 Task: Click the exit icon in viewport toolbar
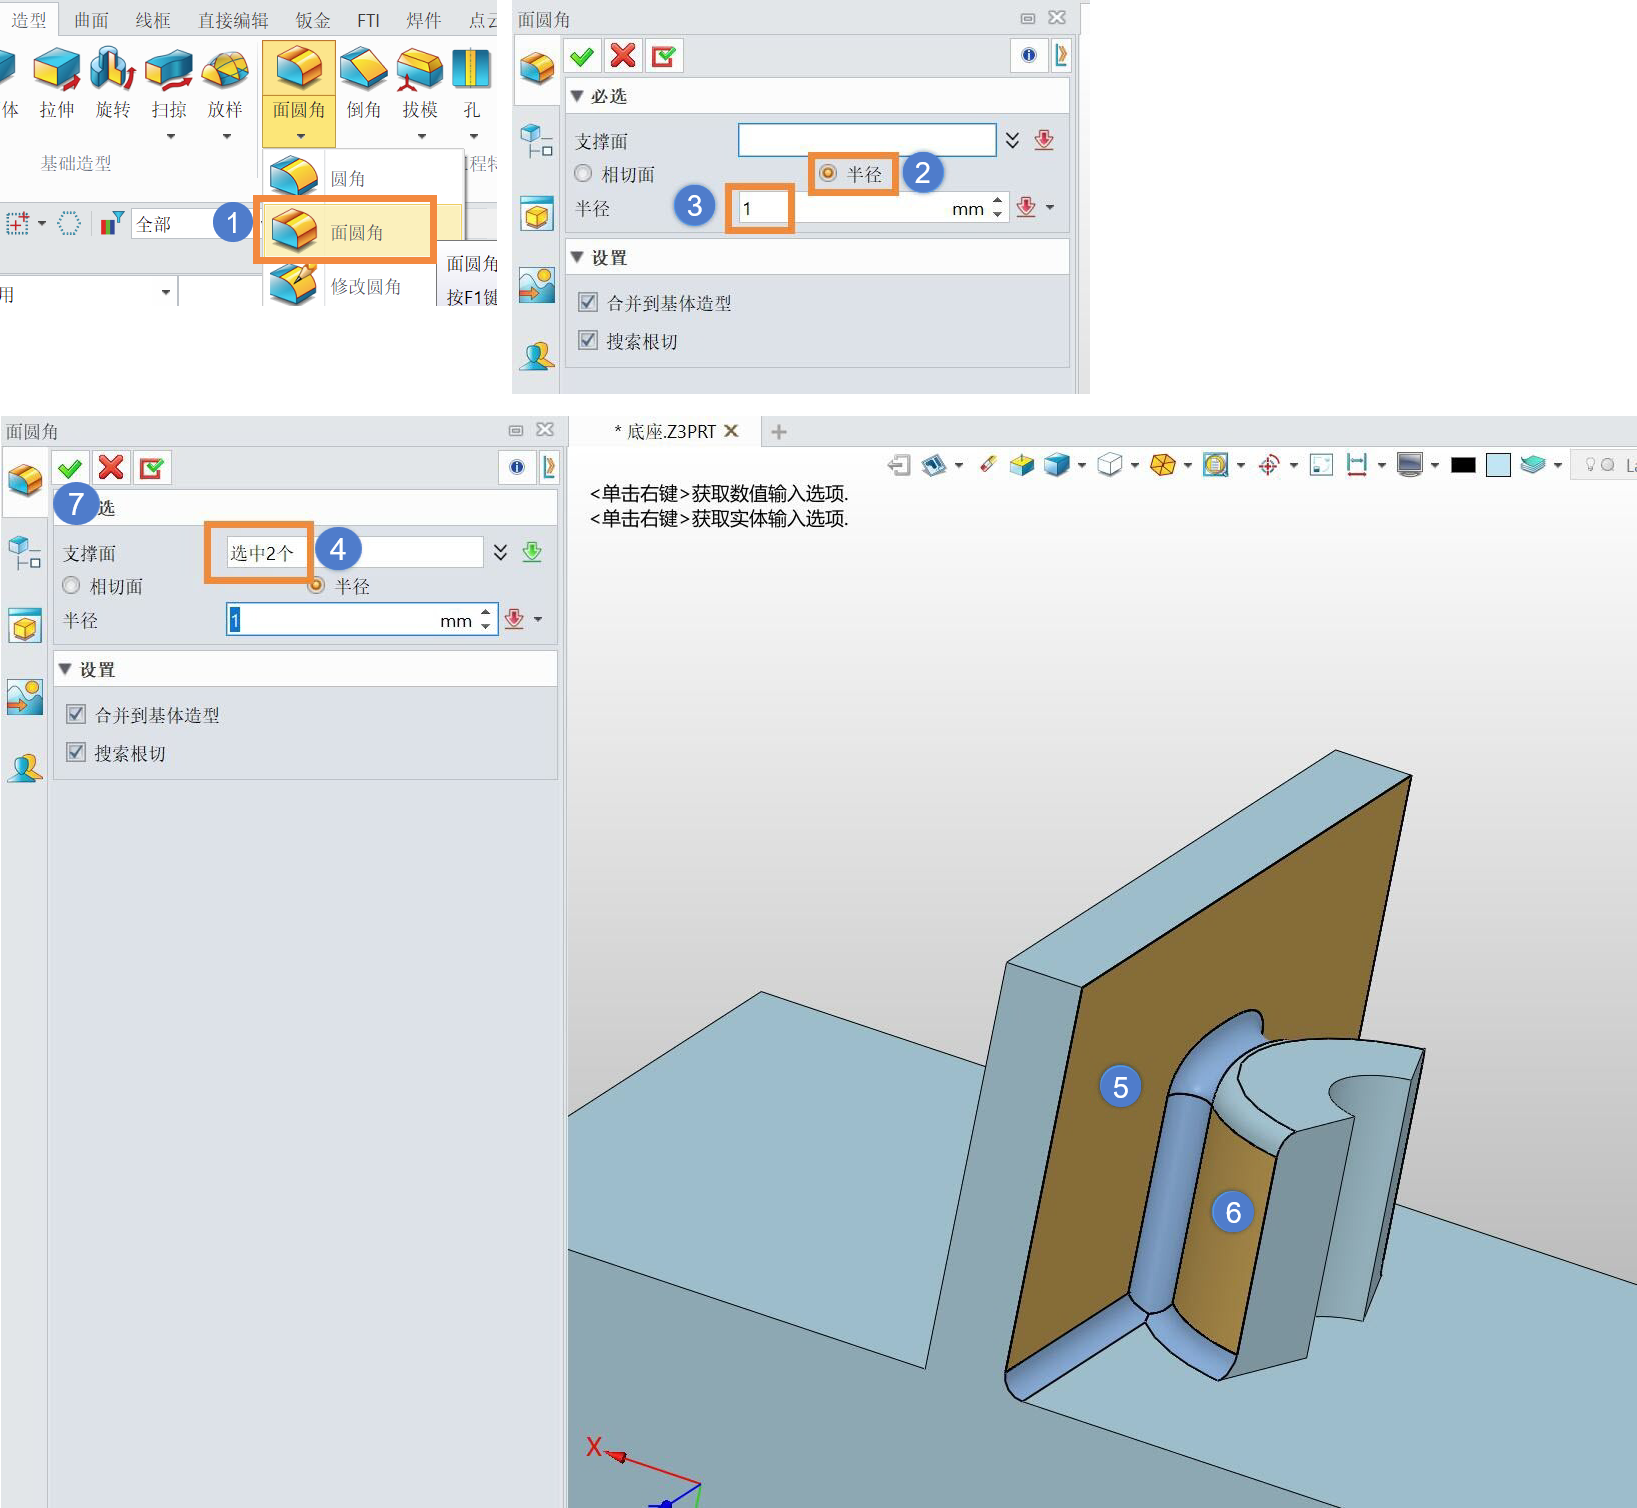point(899,465)
